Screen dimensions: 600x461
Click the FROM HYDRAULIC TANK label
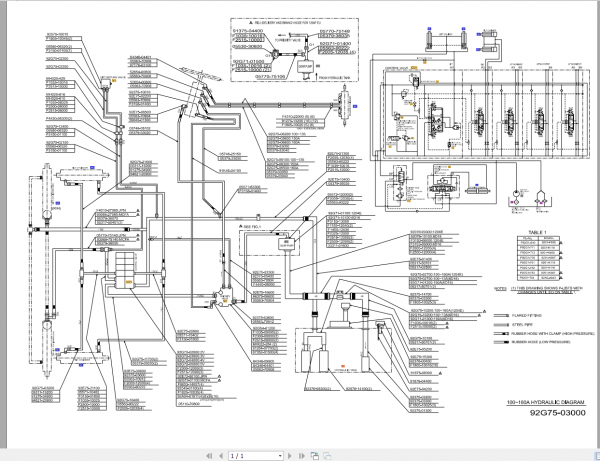(x=335, y=78)
